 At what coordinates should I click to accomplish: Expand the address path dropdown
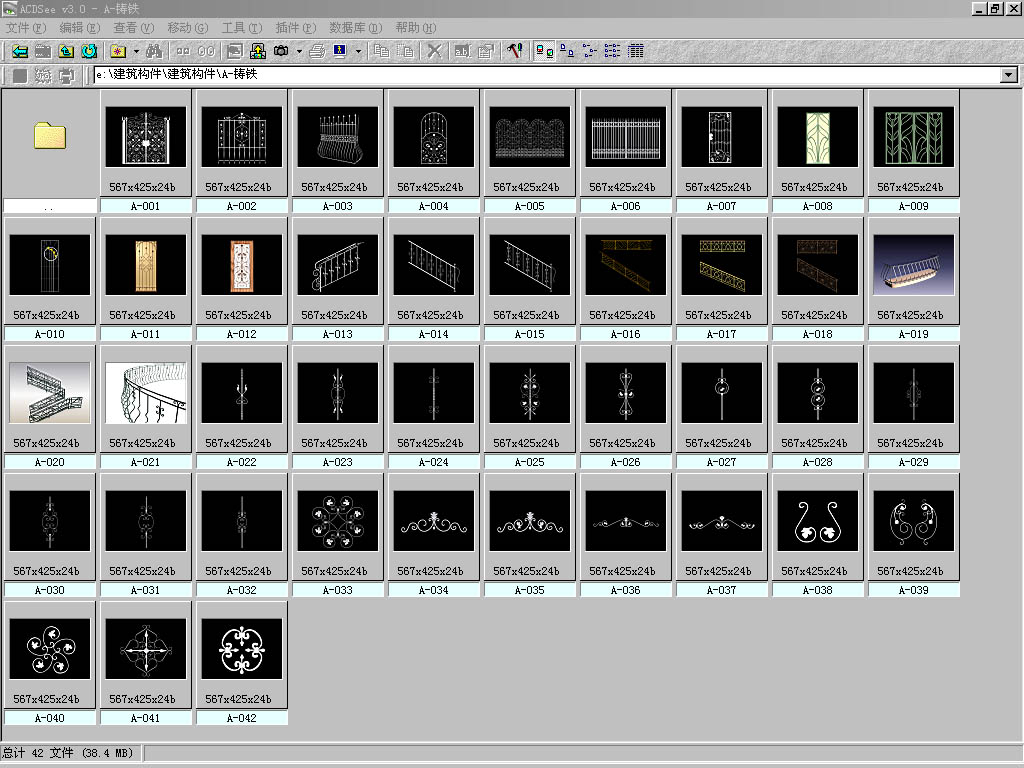coord(1008,75)
